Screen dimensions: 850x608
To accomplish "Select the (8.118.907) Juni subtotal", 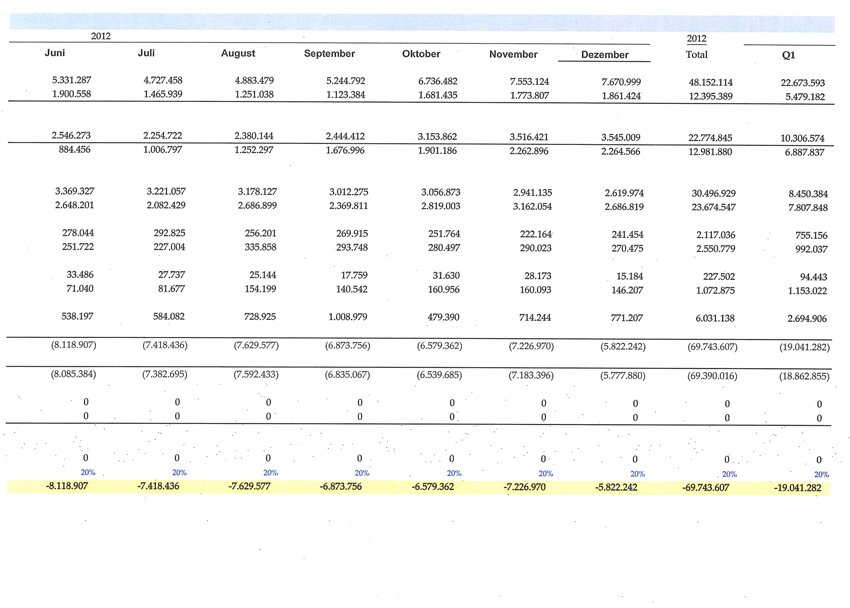I will coord(74,345).
